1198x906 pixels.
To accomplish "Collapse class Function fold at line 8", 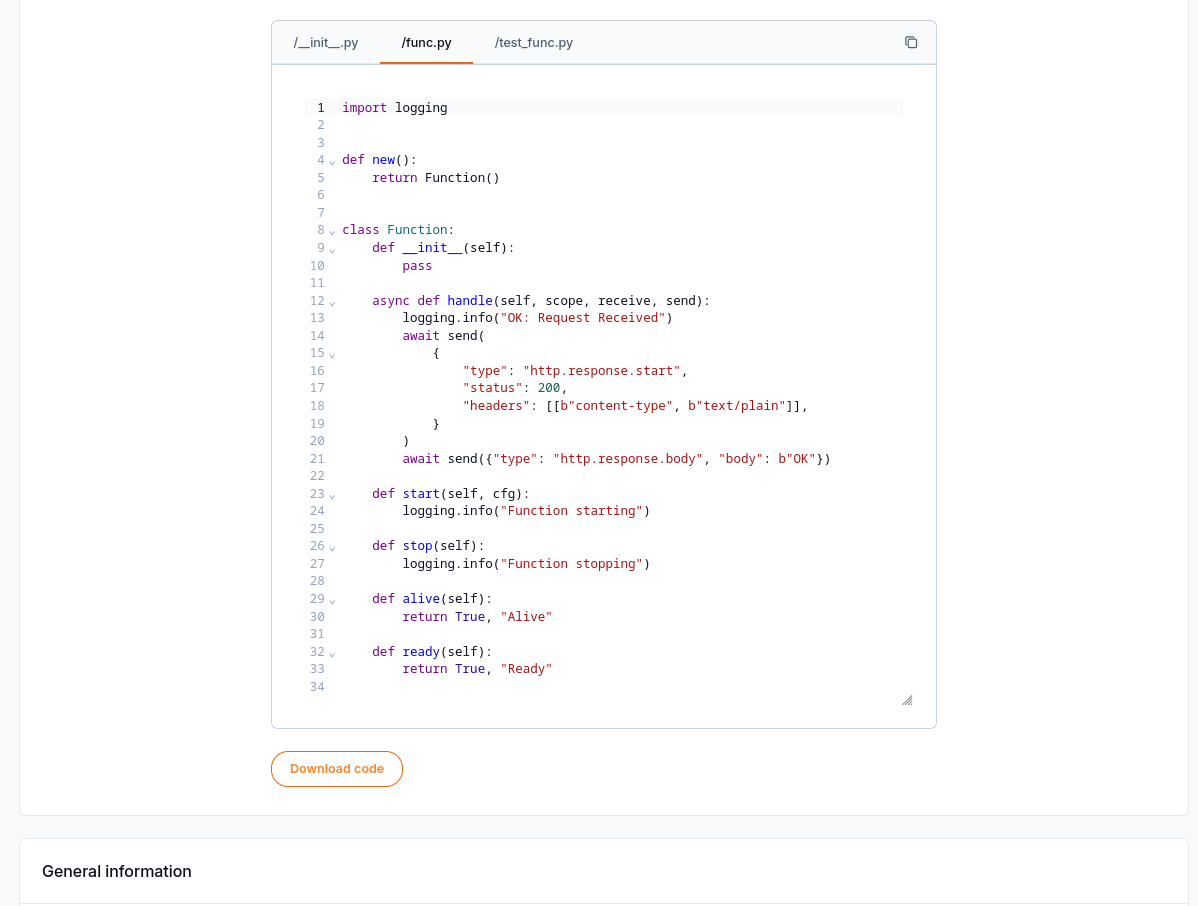I will point(332,231).
